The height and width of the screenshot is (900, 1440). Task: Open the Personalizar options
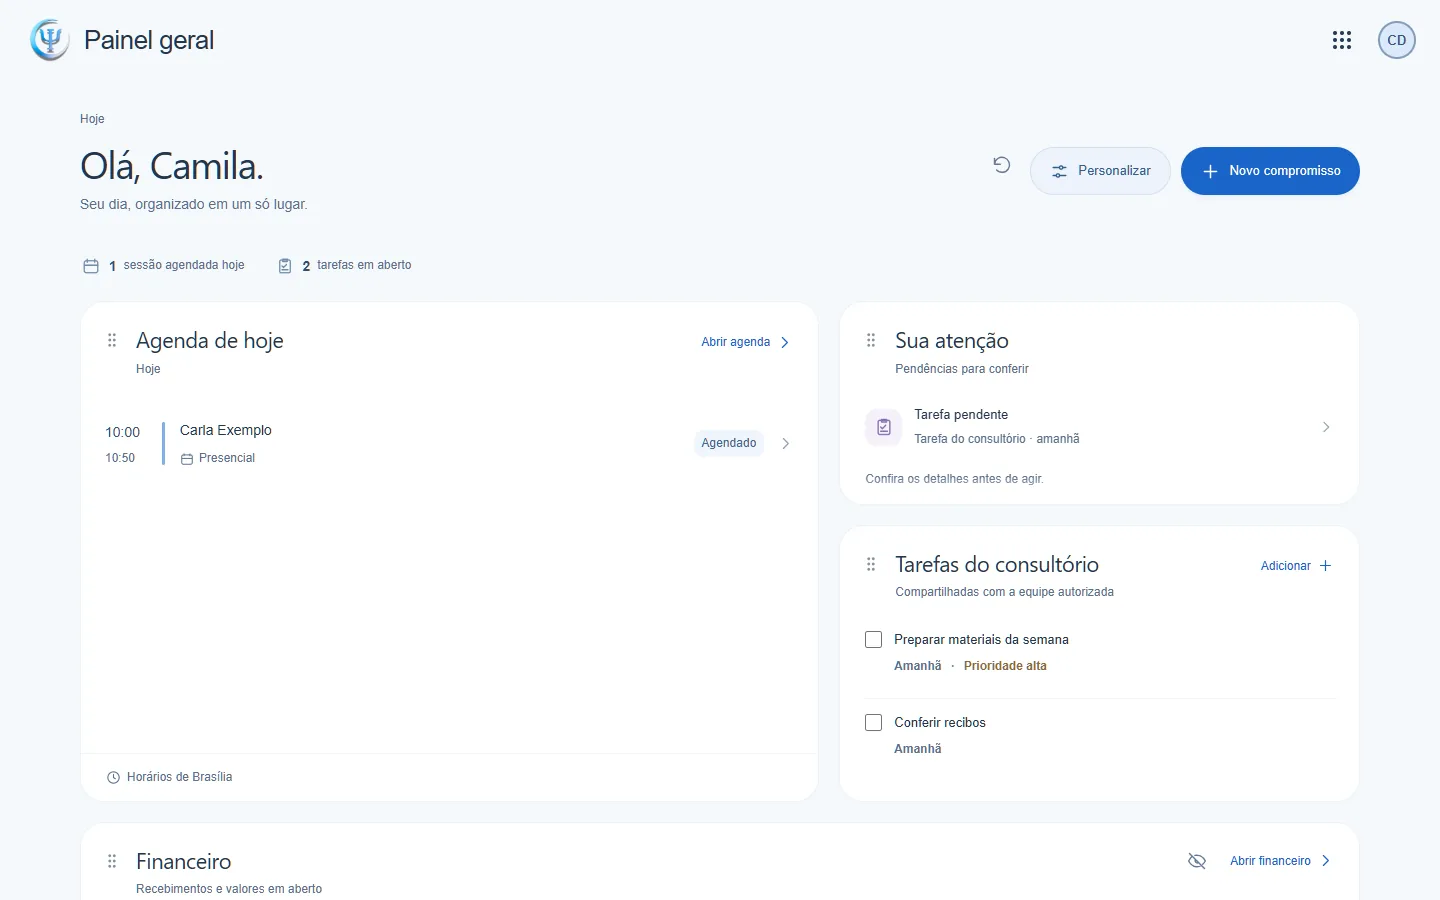[1100, 171]
